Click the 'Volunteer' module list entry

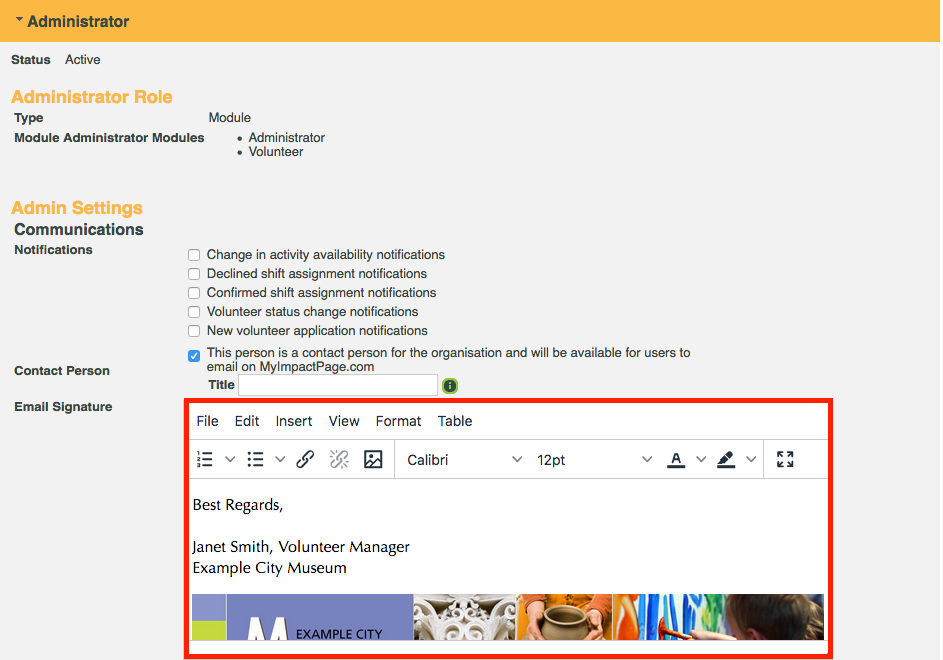[276, 152]
